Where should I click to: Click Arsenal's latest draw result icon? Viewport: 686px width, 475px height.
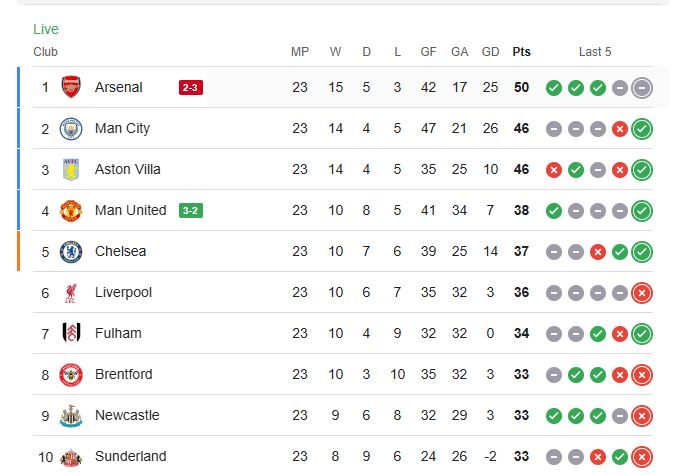[x=642, y=88]
